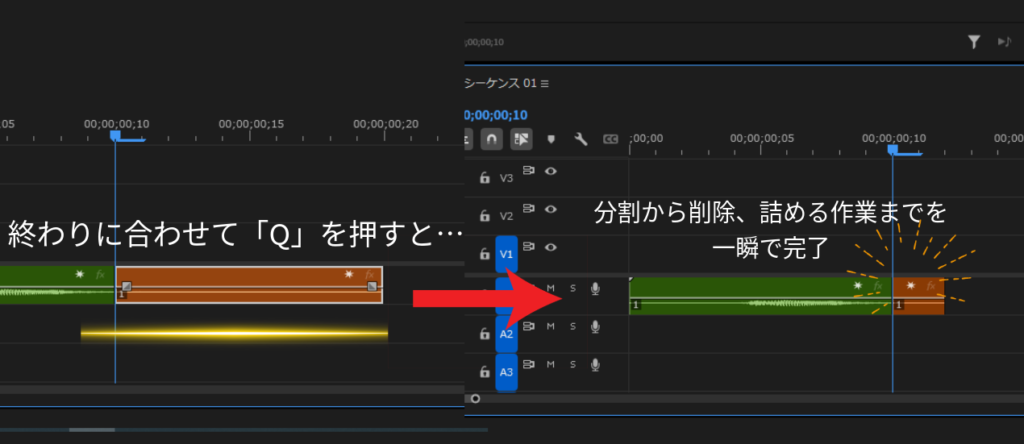Click the A3 voice-over record microphone
This screenshot has width=1024, height=444.
point(595,365)
